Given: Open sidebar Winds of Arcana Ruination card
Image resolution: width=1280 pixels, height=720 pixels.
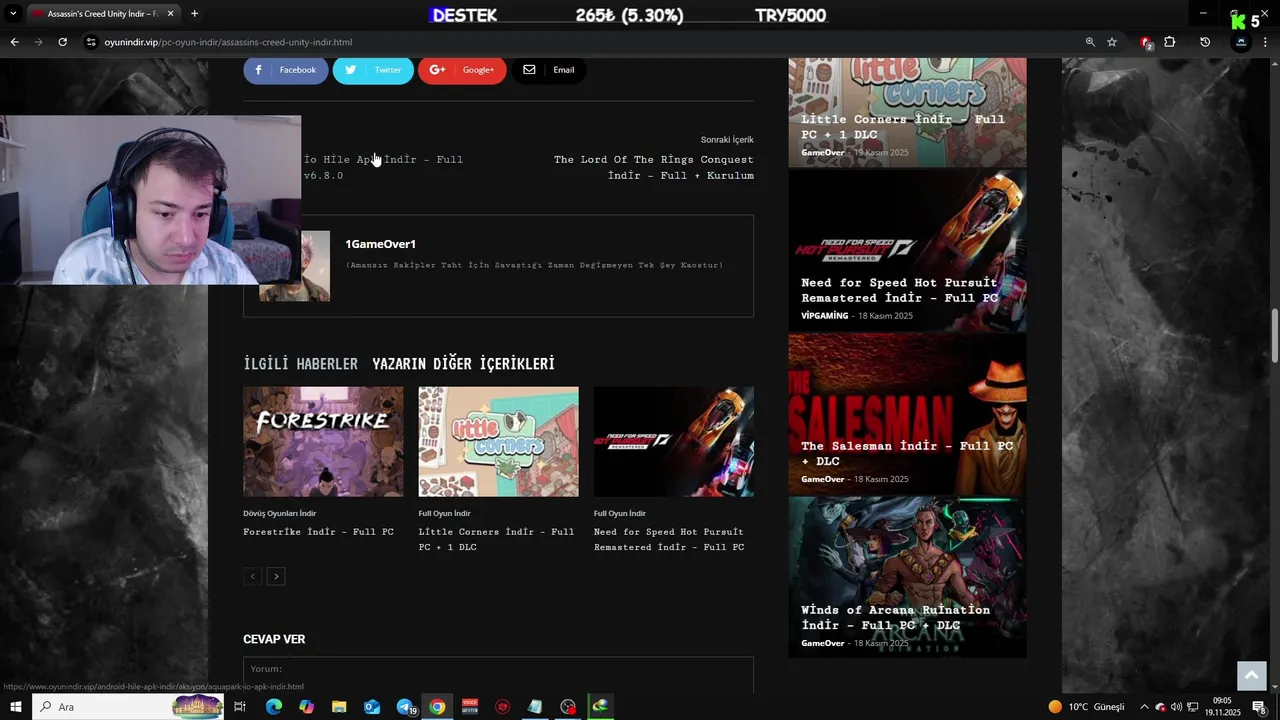Looking at the screenshot, I should (907, 578).
